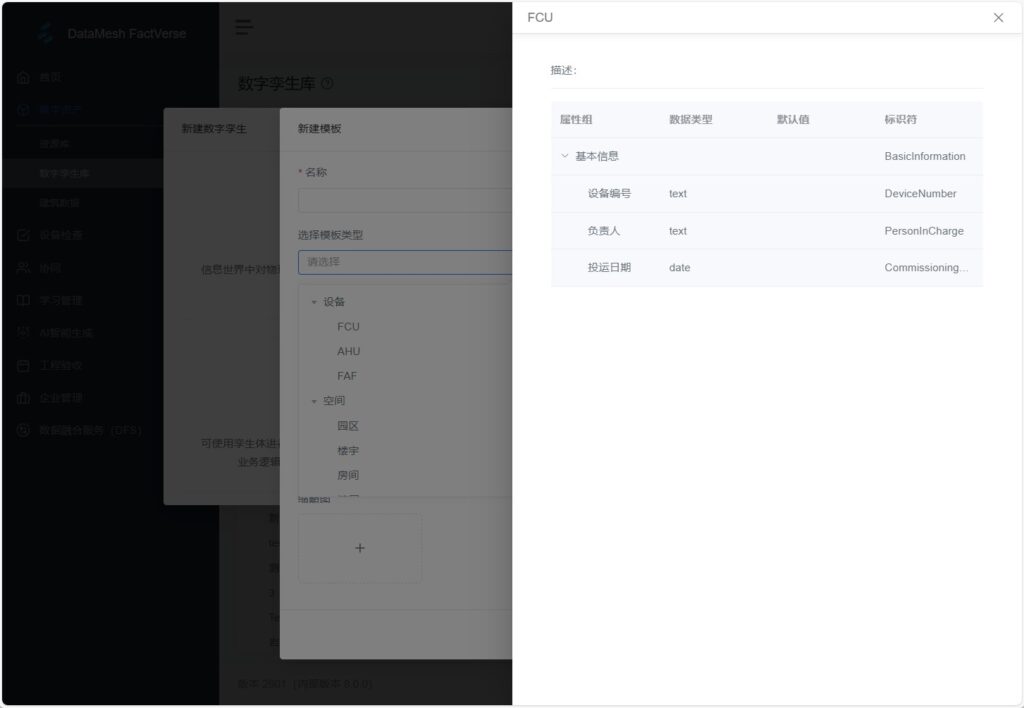This screenshot has width=1024, height=708.
Task: Click the 设备编号 row in attribute table
Action: [766, 194]
